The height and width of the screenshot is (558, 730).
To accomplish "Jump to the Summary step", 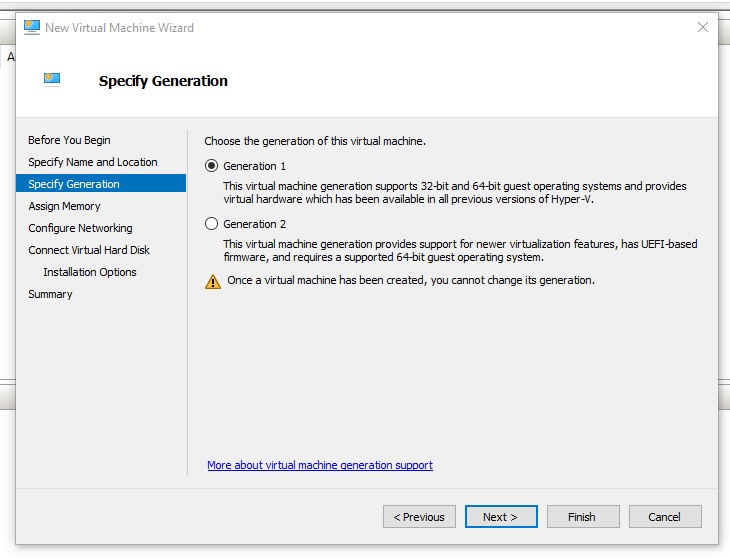I will 50,294.
